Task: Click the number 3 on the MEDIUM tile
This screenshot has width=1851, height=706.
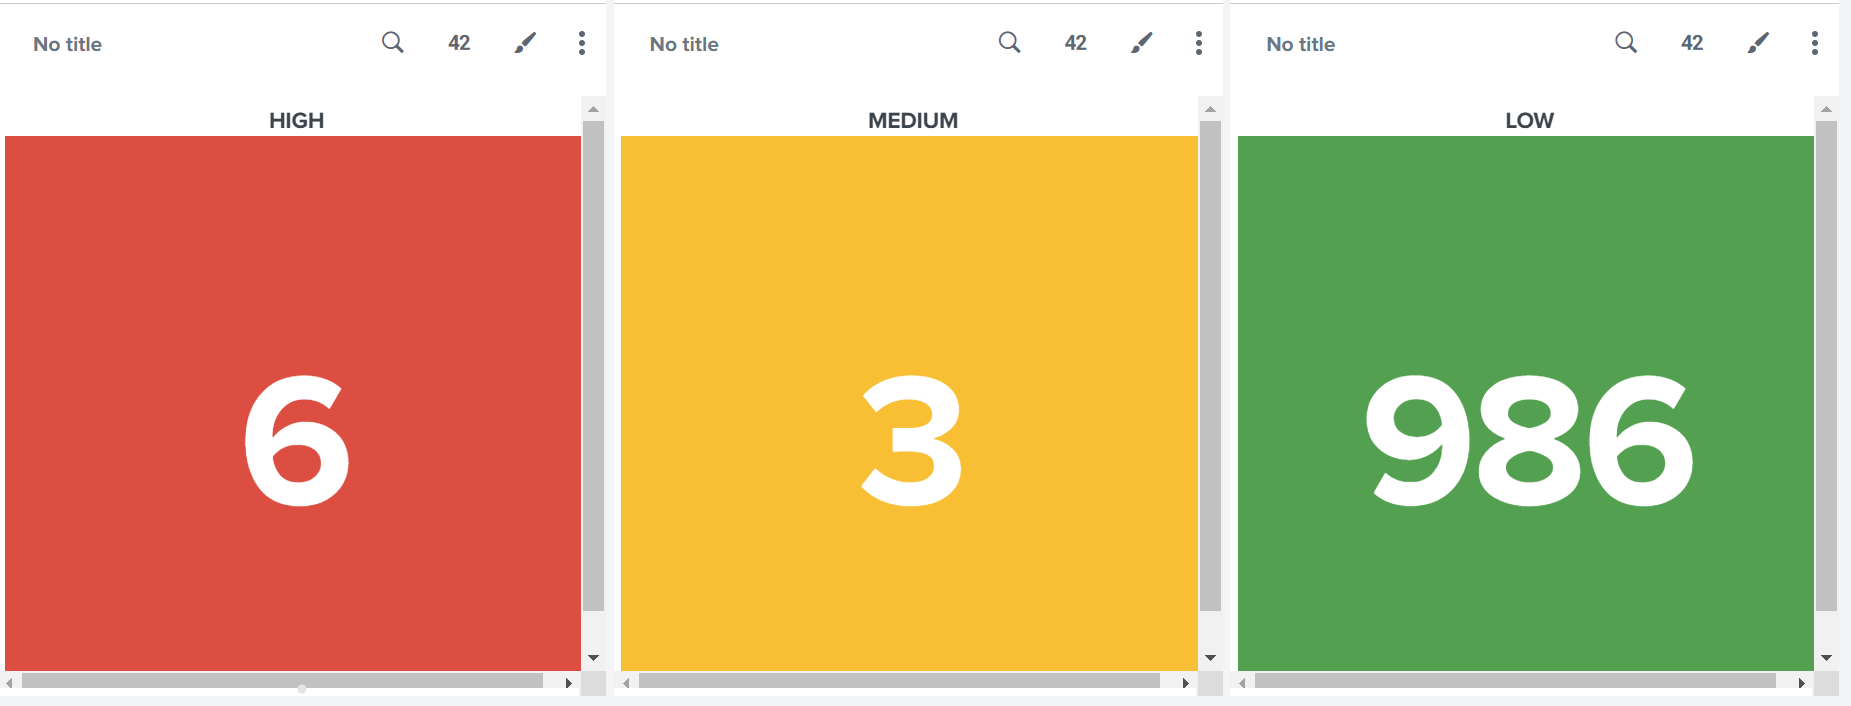Action: point(911,440)
